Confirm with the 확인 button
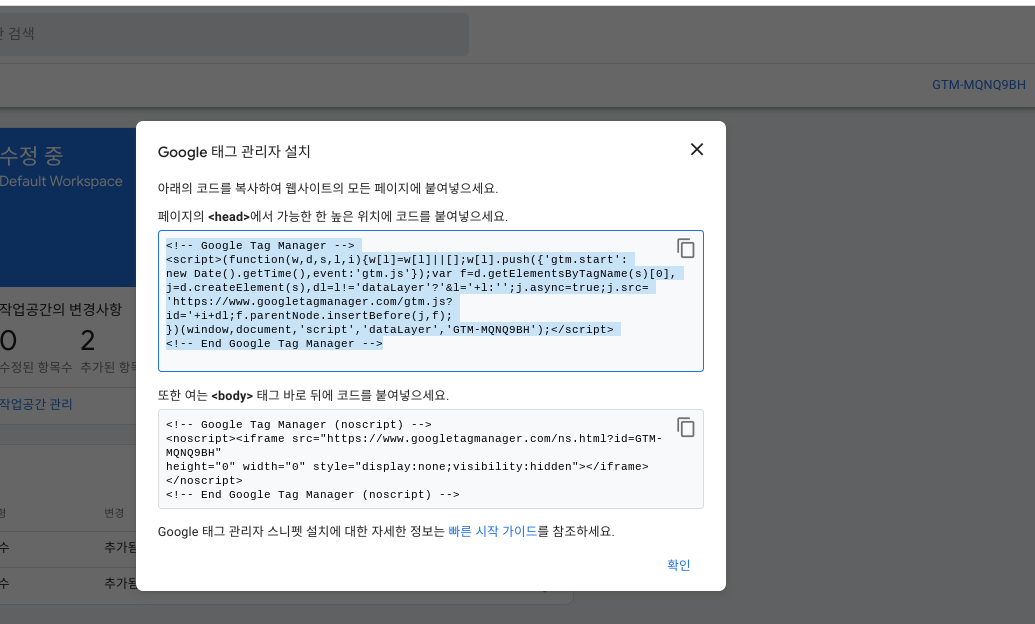The image size is (1035, 624). coord(678,565)
